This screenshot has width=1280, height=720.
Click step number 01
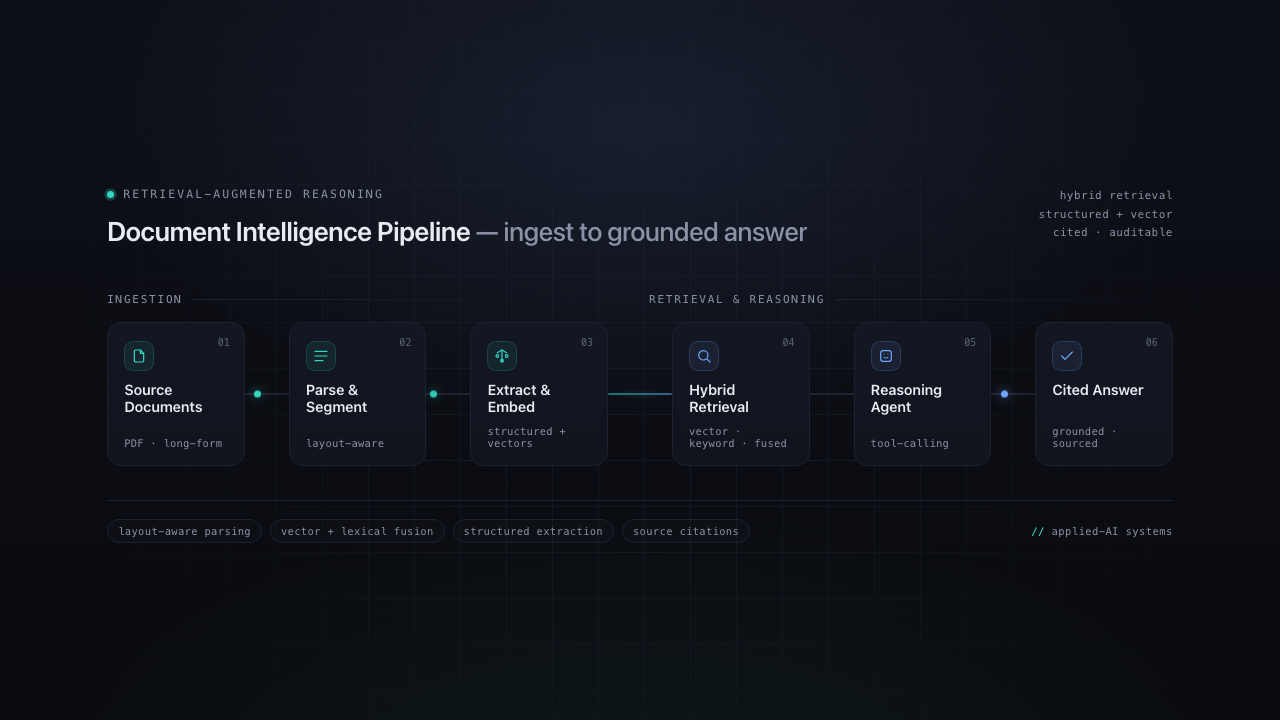pyautogui.click(x=224, y=343)
